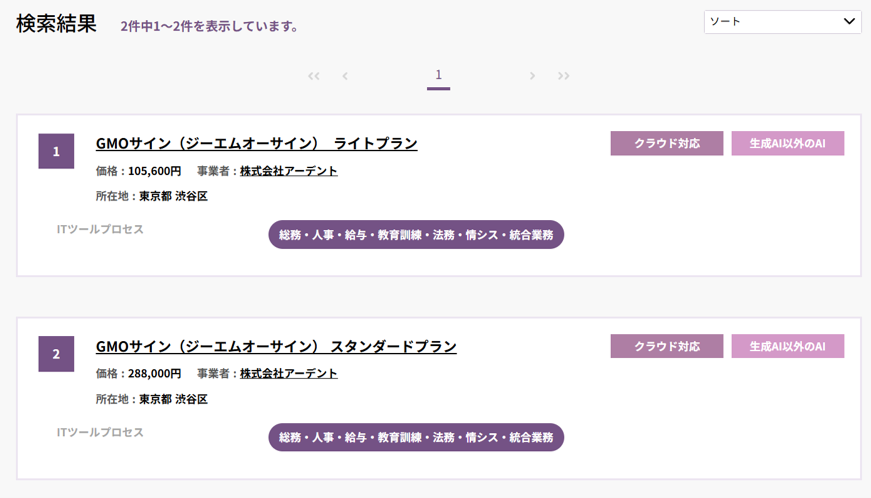Click the 検索結果 heading
The width and height of the screenshot is (871, 498).
pos(56,24)
